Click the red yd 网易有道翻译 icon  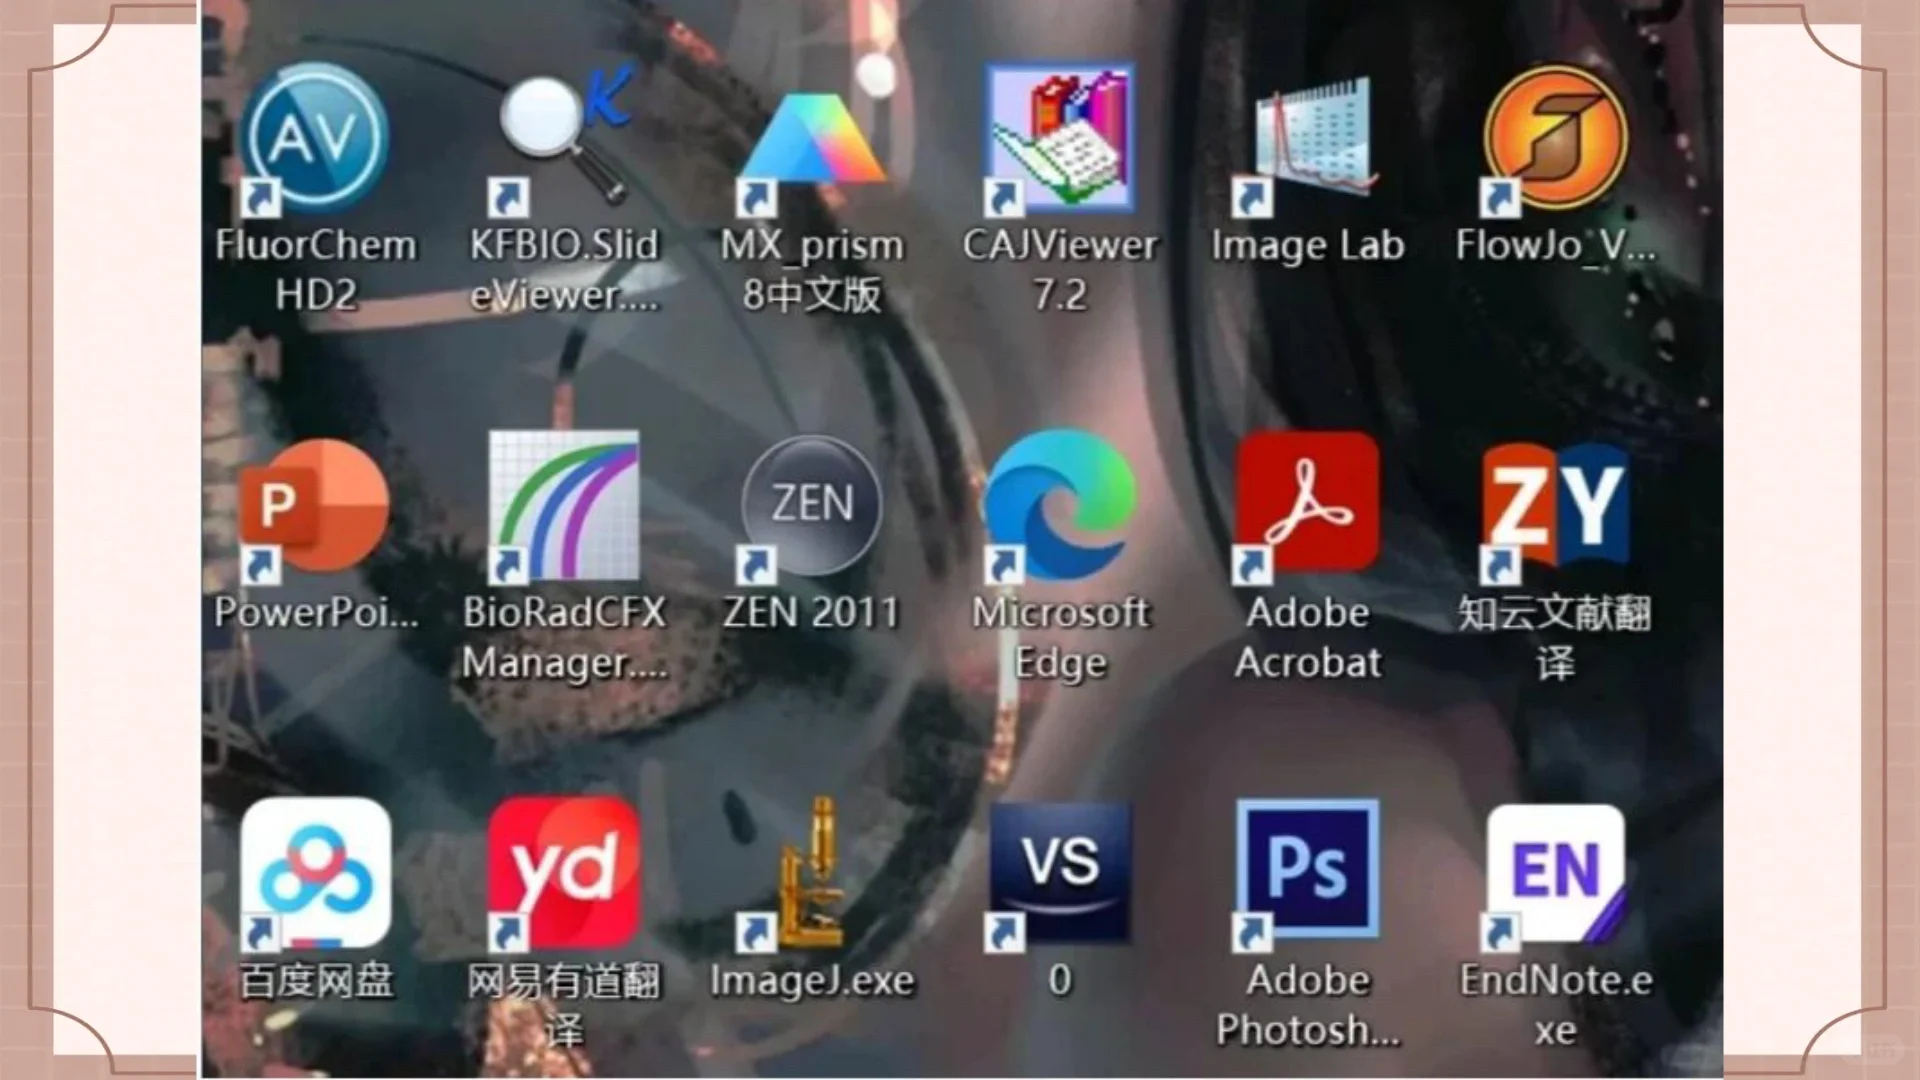coord(564,872)
